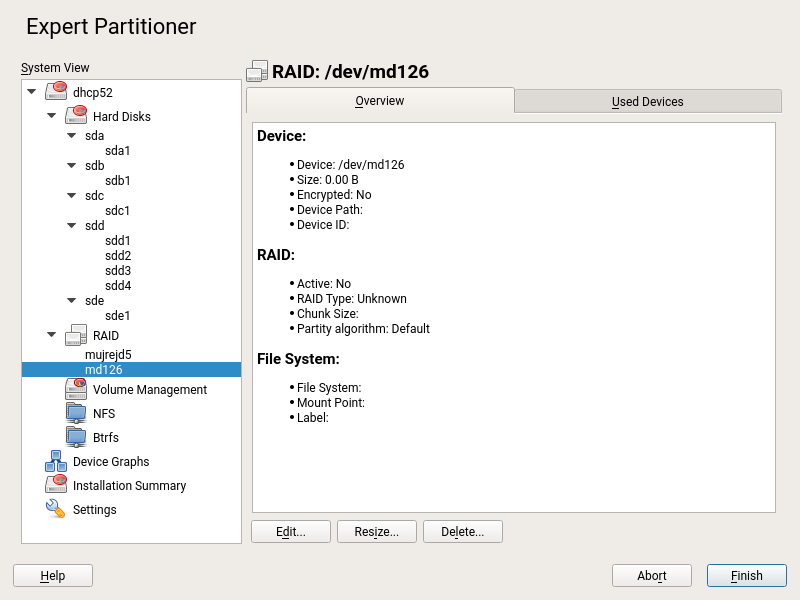Click the Settings wrench icon
The width and height of the screenshot is (800, 600).
click(x=56, y=509)
